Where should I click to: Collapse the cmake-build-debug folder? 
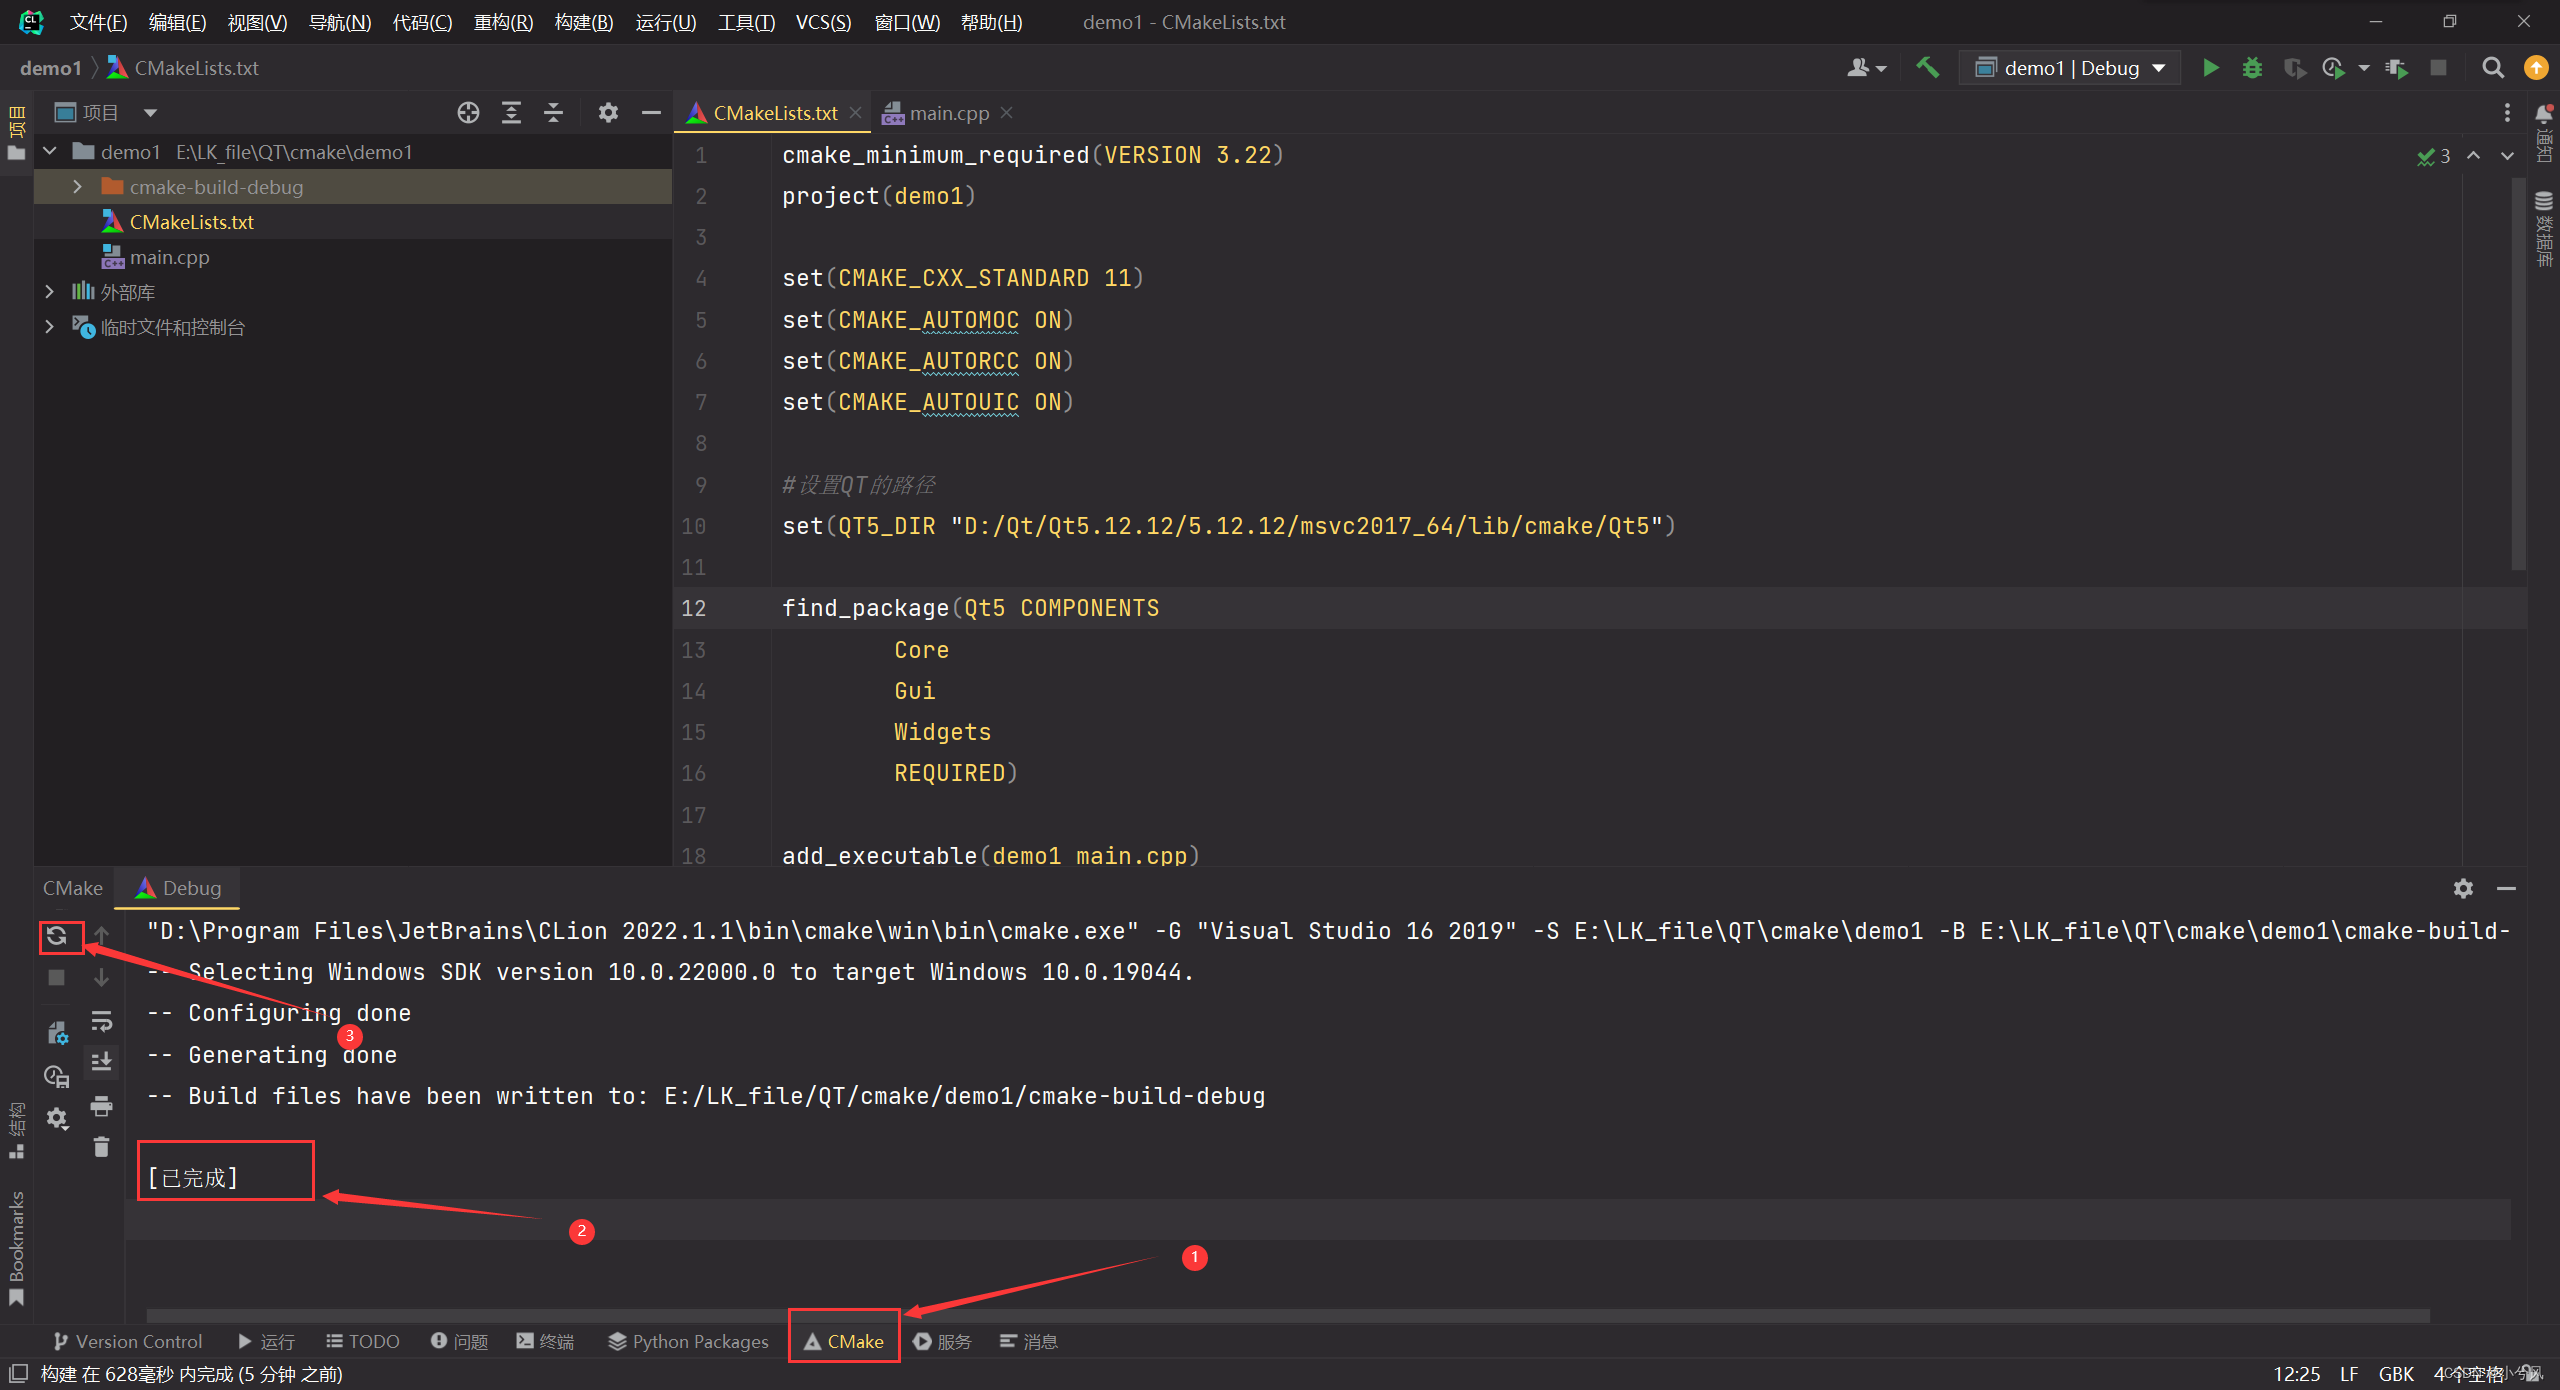[x=77, y=186]
